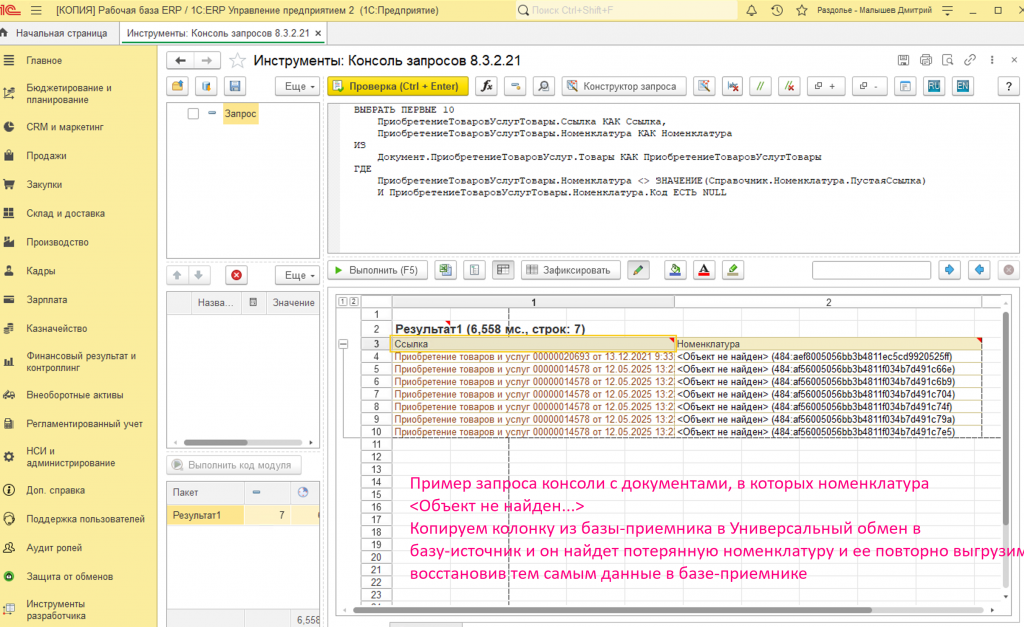Screen dimensions: 1024x627
Task: Open help with the question mark button
Action: 1008,86
